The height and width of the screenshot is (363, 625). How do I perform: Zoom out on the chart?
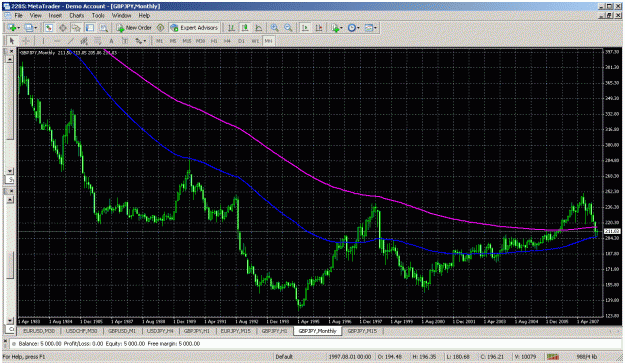coord(288,27)
